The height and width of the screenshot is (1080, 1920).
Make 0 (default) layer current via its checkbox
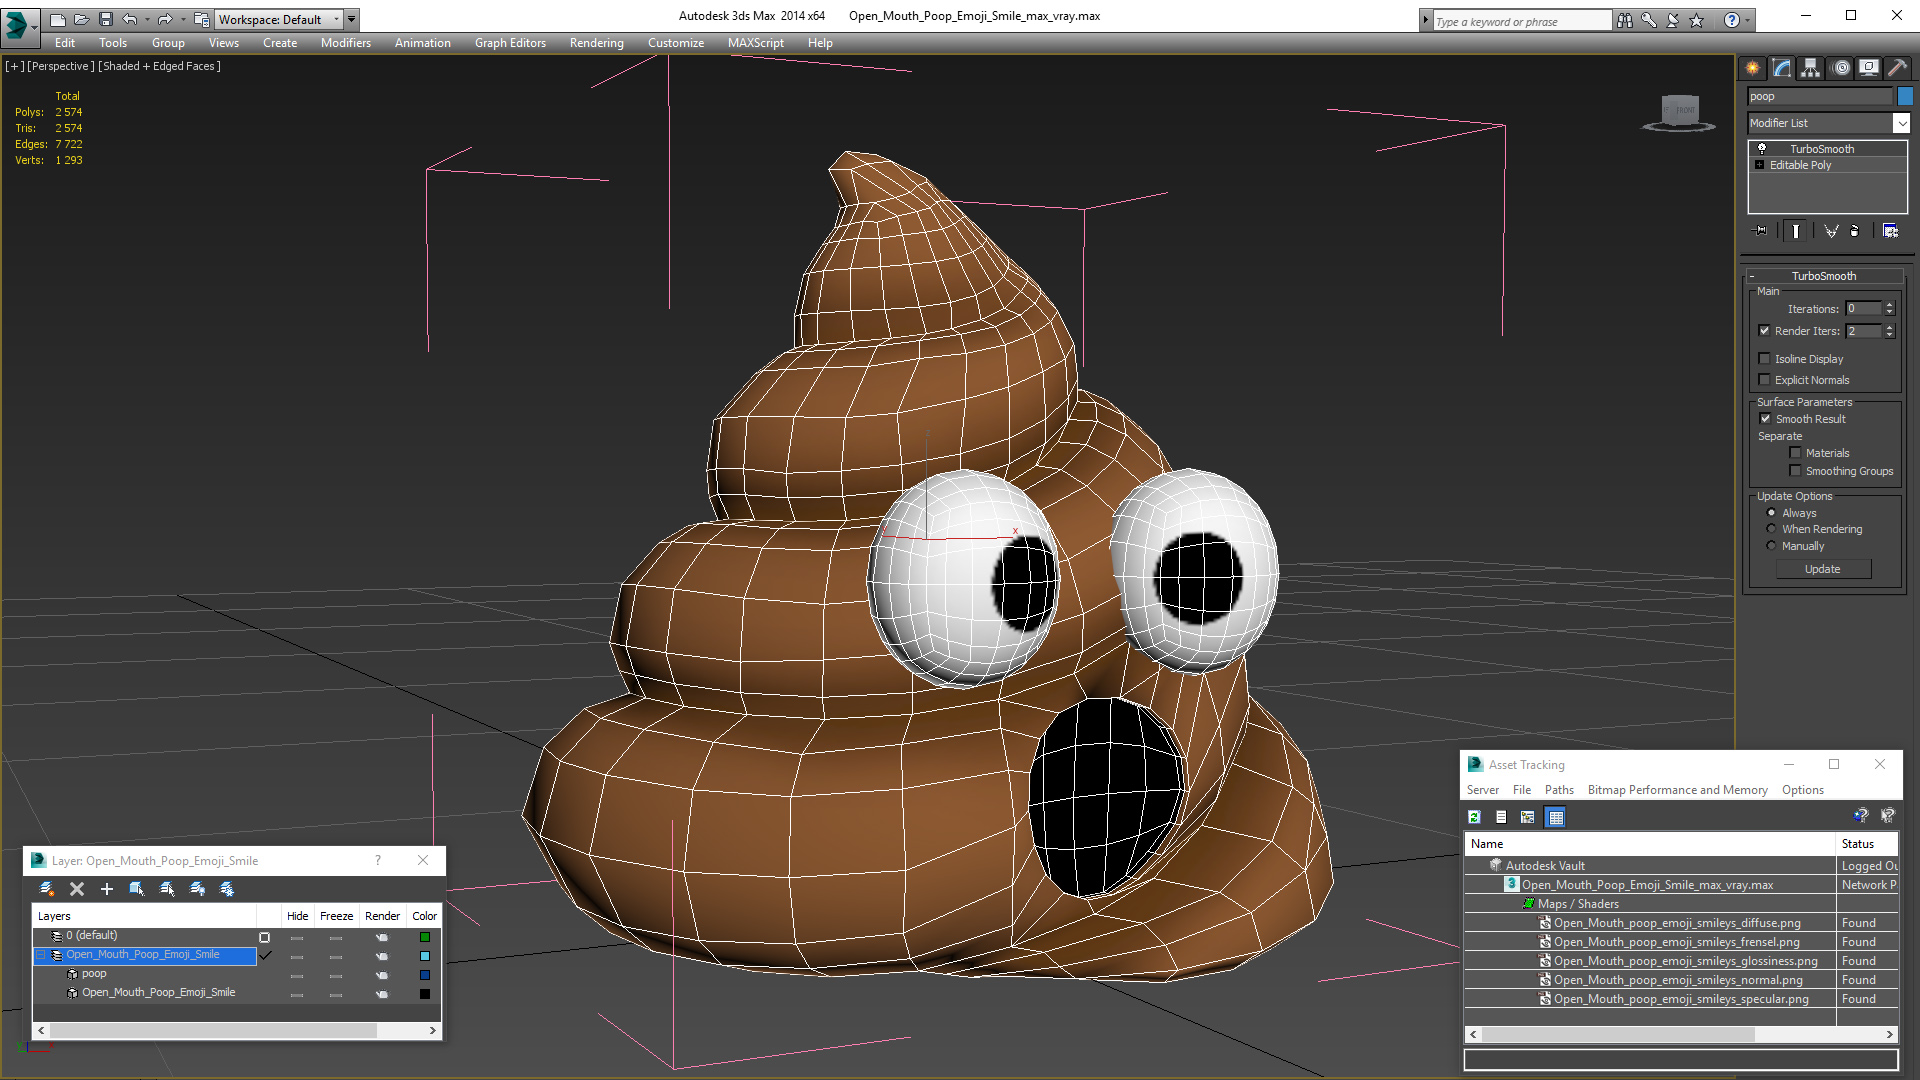click(x=264, y=937)
